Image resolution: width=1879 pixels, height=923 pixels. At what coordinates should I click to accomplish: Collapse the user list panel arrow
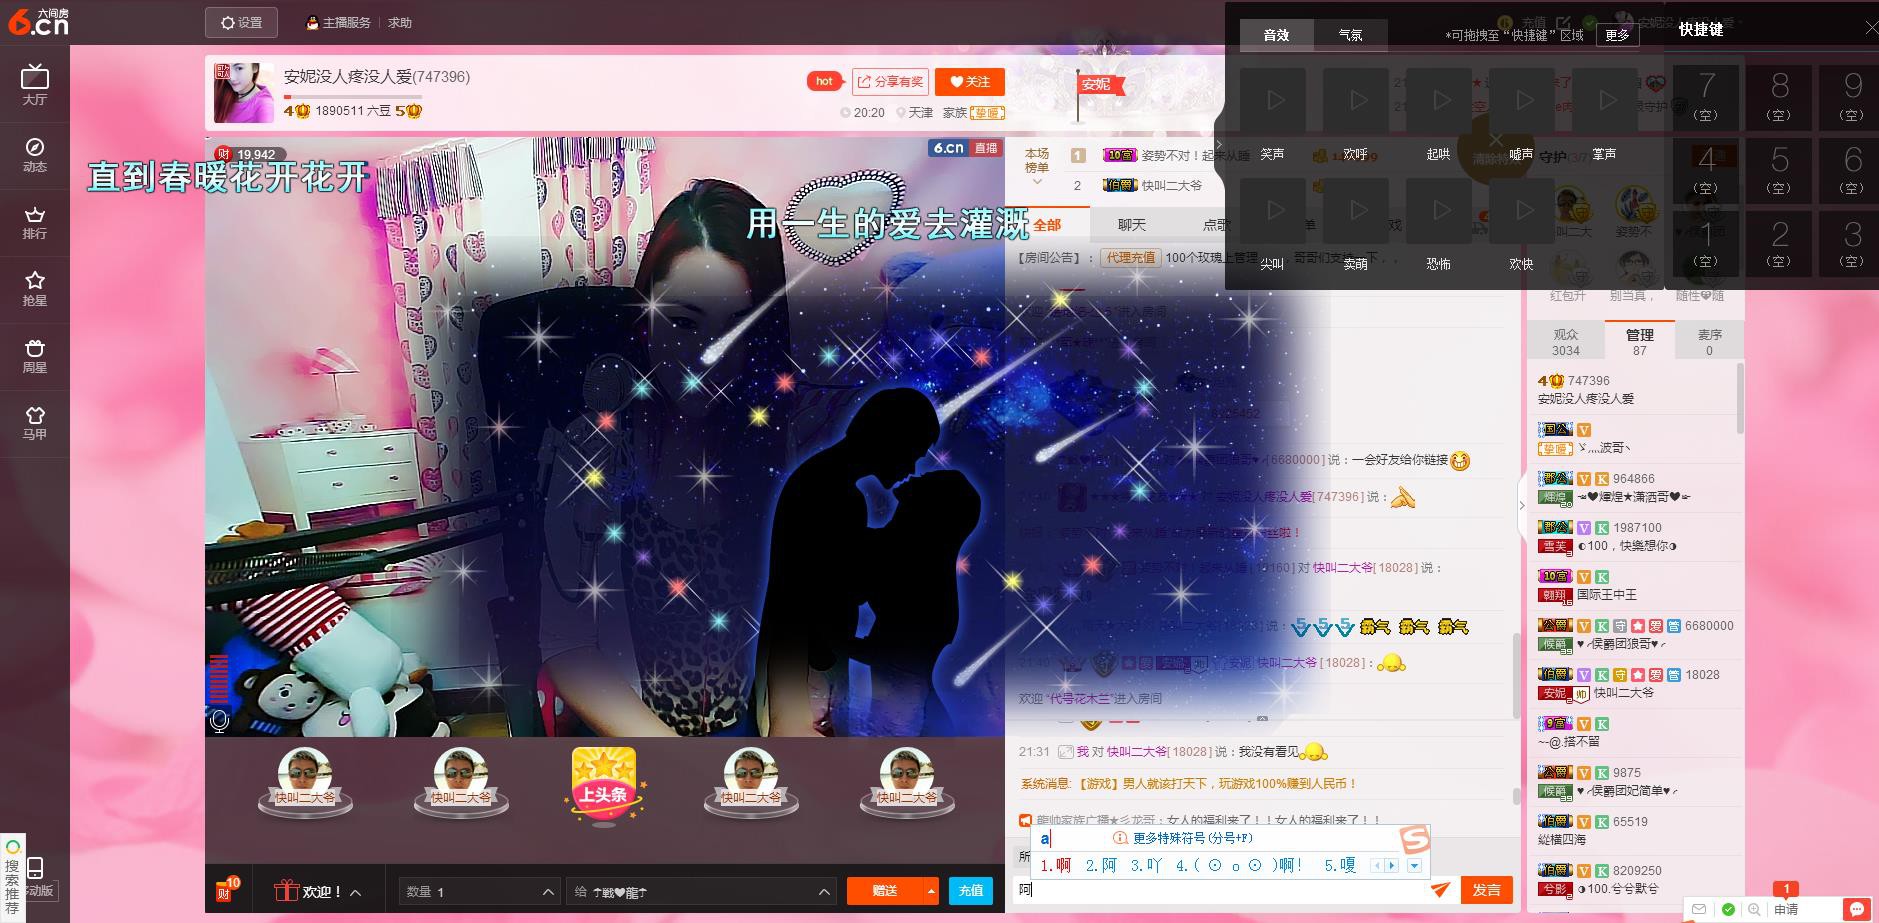coord(1522,505)
